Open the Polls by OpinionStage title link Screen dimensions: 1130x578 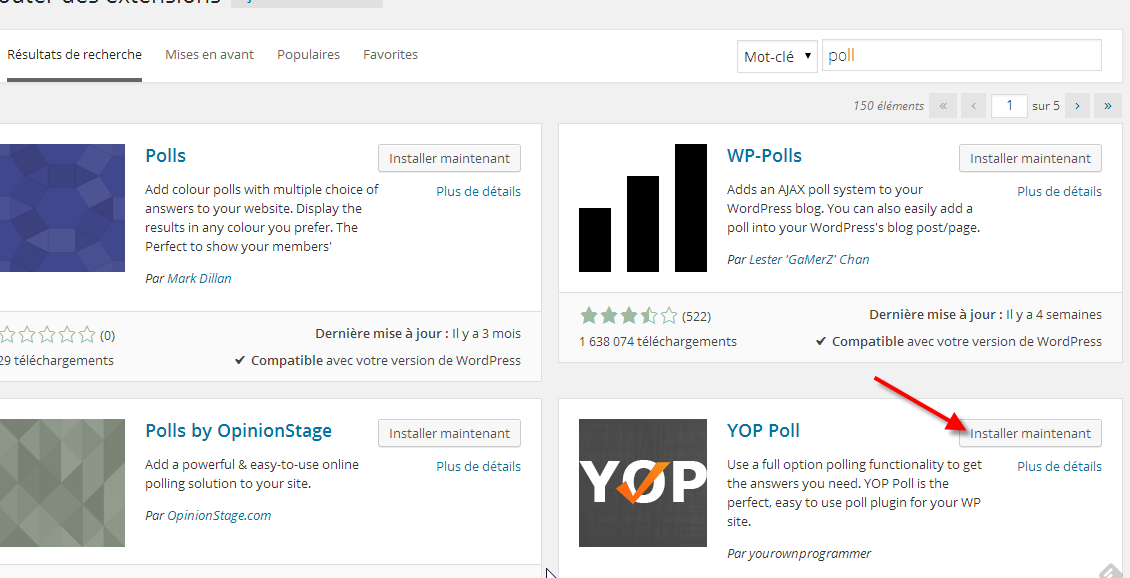coord(238,431)
